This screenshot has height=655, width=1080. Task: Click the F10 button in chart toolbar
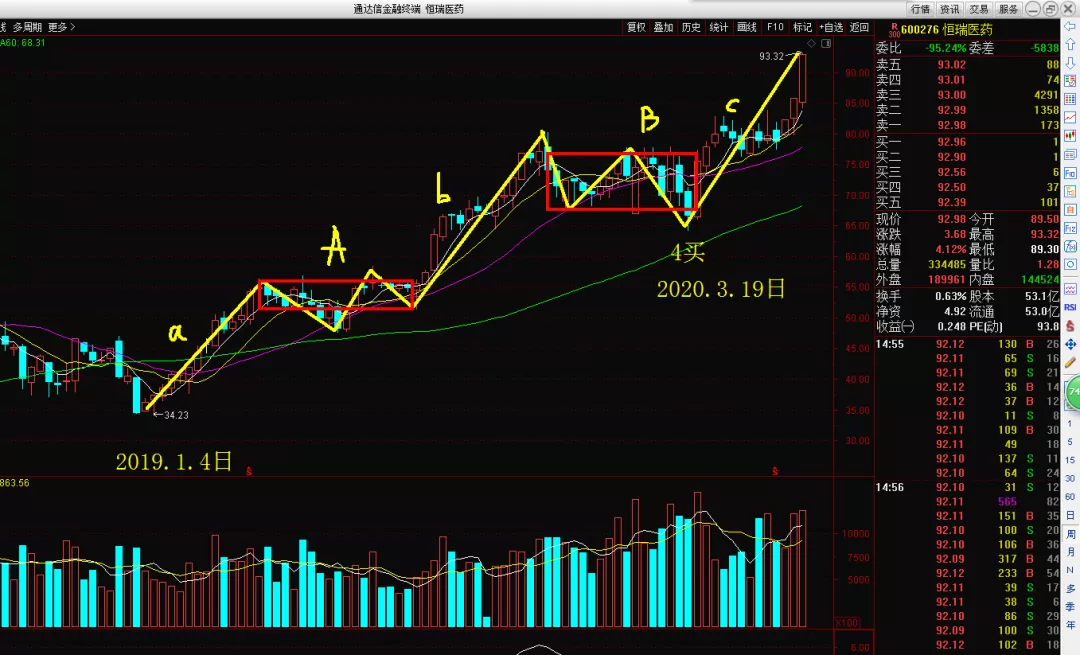pyautogui.click(x=775, y=27)
